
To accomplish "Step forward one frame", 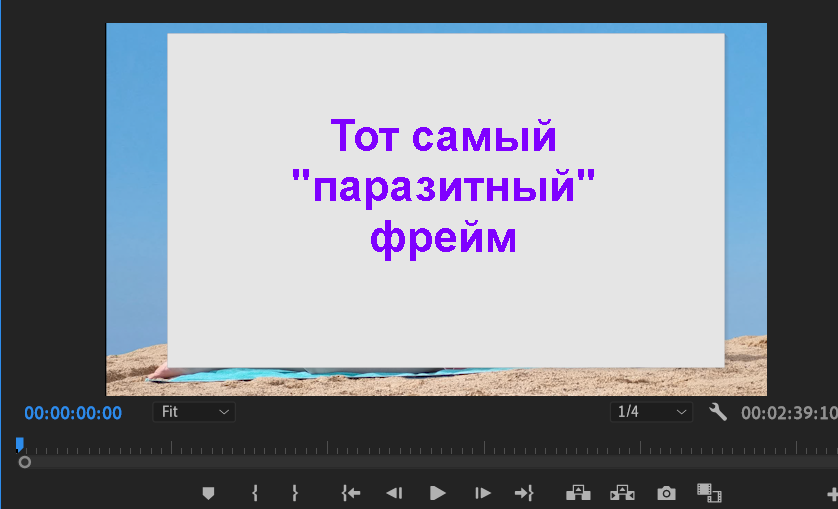I will (482, 493).
